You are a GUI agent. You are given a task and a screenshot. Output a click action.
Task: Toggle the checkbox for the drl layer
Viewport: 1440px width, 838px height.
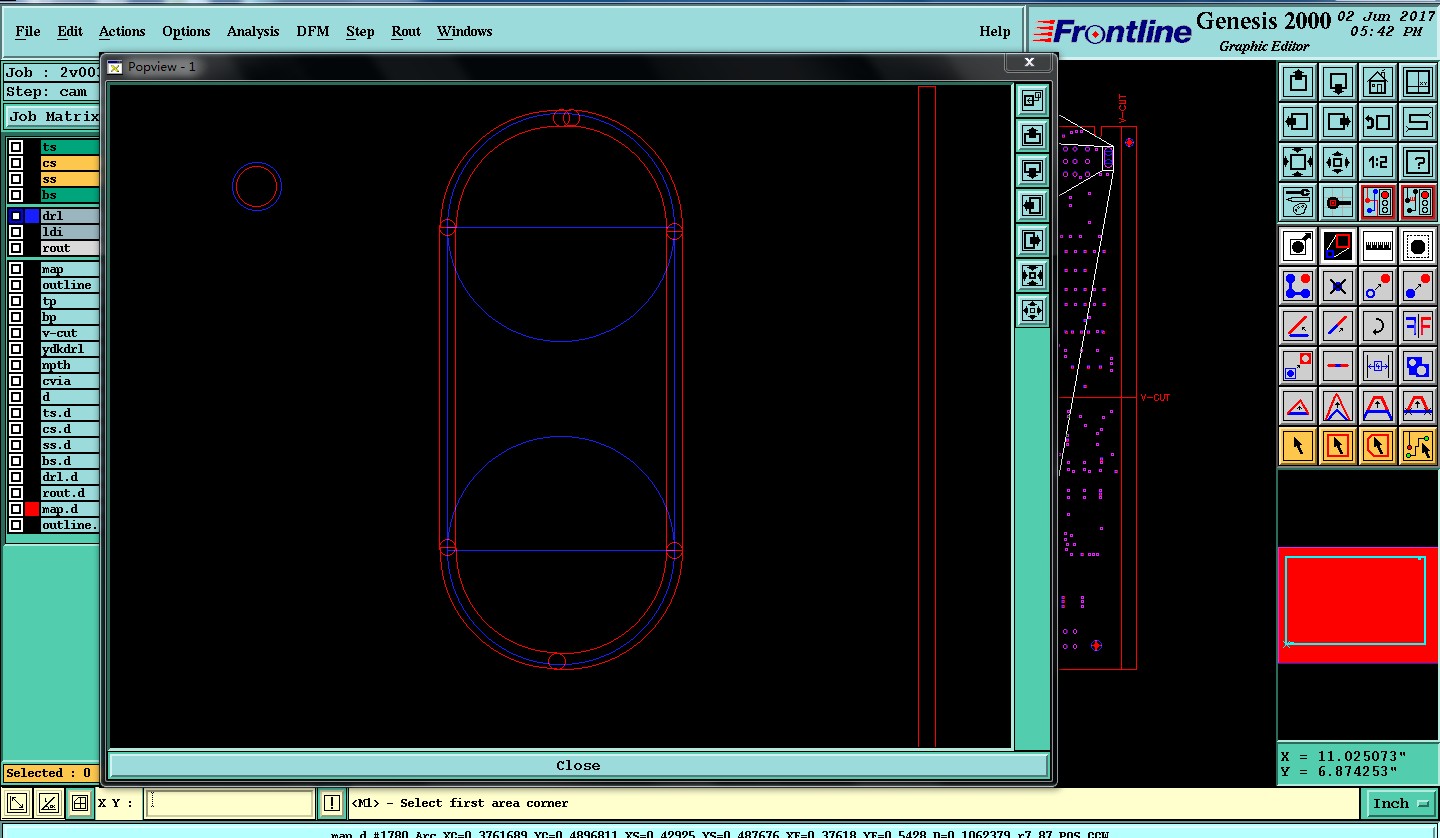click(x=16, y=216)
